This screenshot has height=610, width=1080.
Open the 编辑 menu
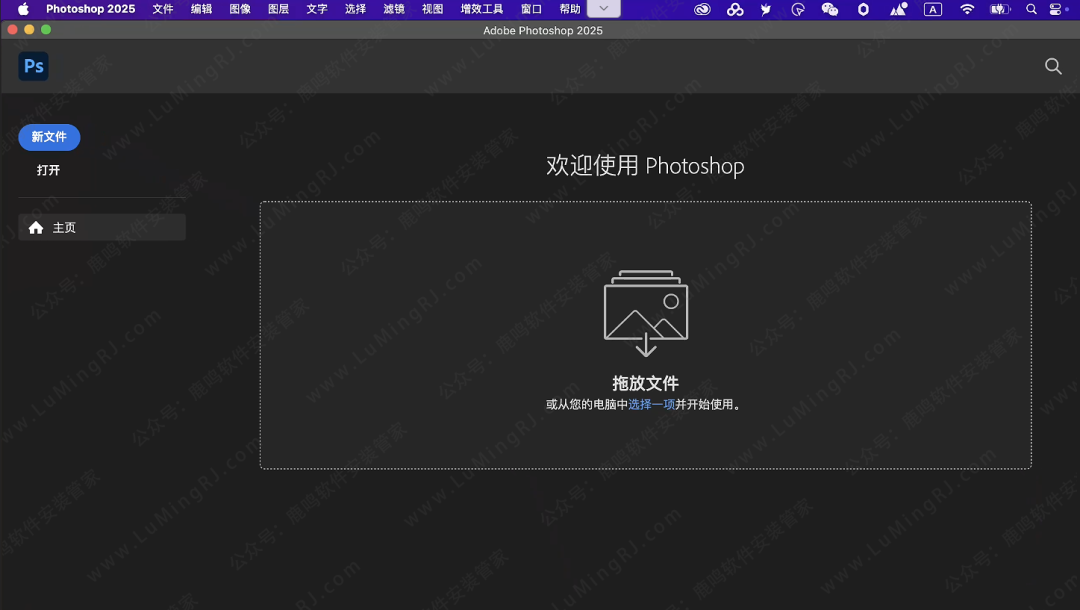(201, 9)
